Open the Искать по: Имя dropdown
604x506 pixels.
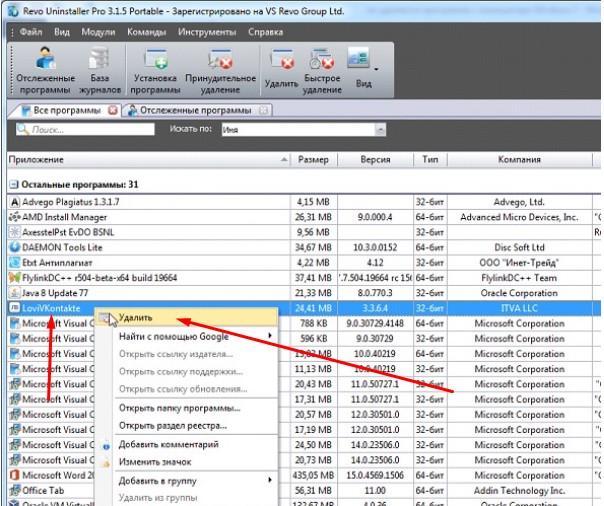click(x=304, y=130)
